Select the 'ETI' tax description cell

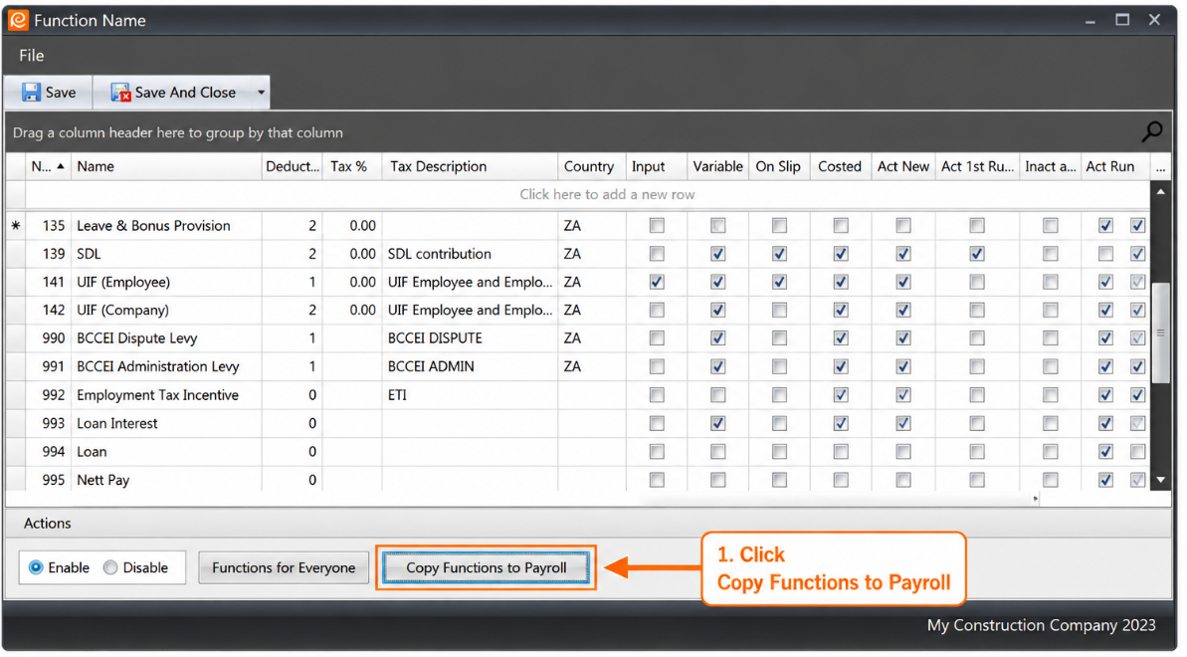pyautogui.click(x=469, y=394)
